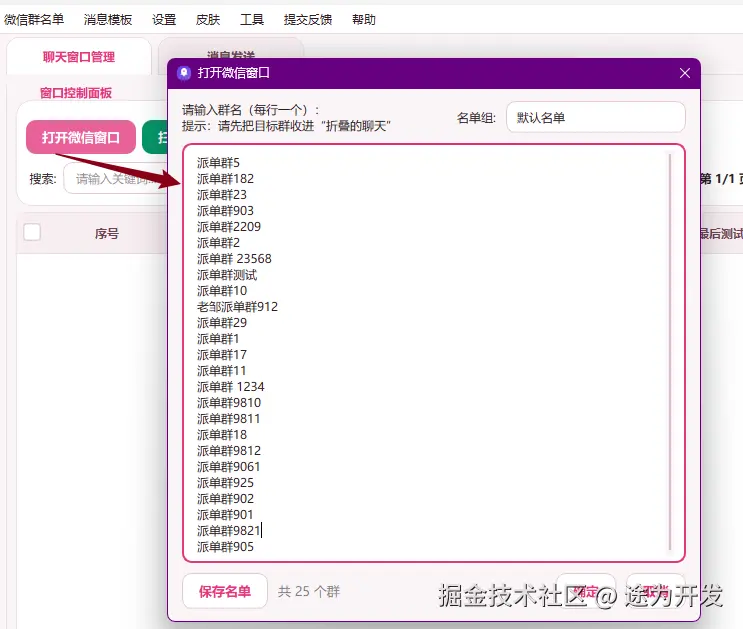Click the 序号 column header
This screenshot has height=629, width=743.
pyautogui.click(x=107, y=233)
